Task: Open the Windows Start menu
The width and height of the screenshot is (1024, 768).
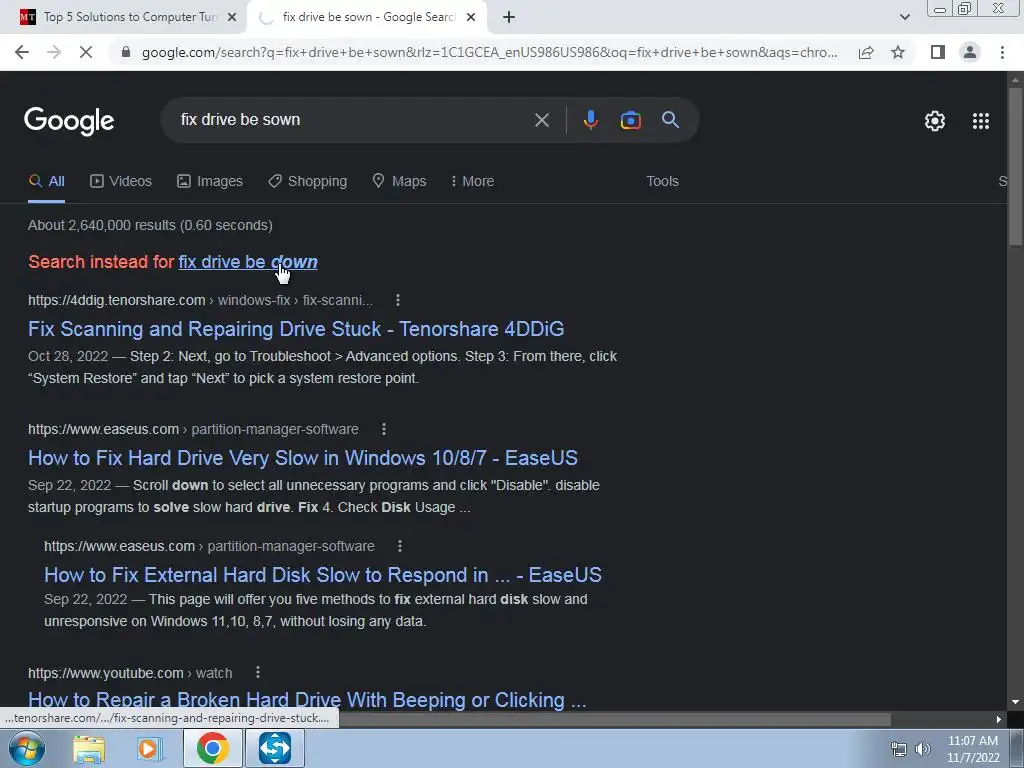Action: click(x=26, y=749)
